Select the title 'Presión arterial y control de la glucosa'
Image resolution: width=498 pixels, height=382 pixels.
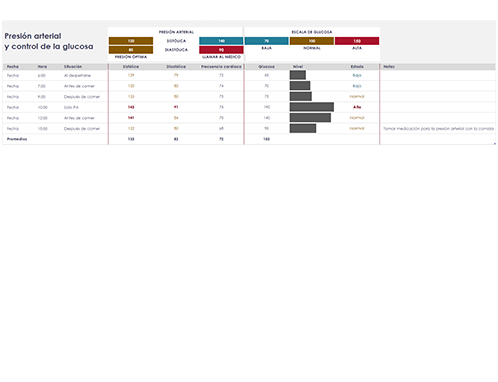pos(49,41)
